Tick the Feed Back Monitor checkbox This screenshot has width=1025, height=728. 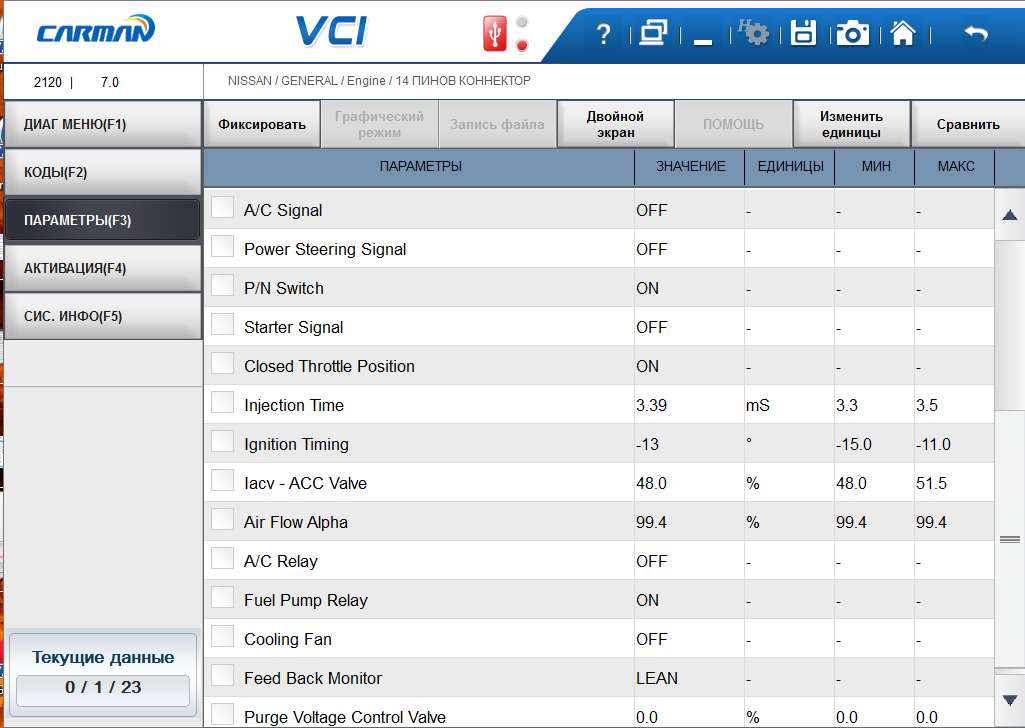tap(222, 675)
